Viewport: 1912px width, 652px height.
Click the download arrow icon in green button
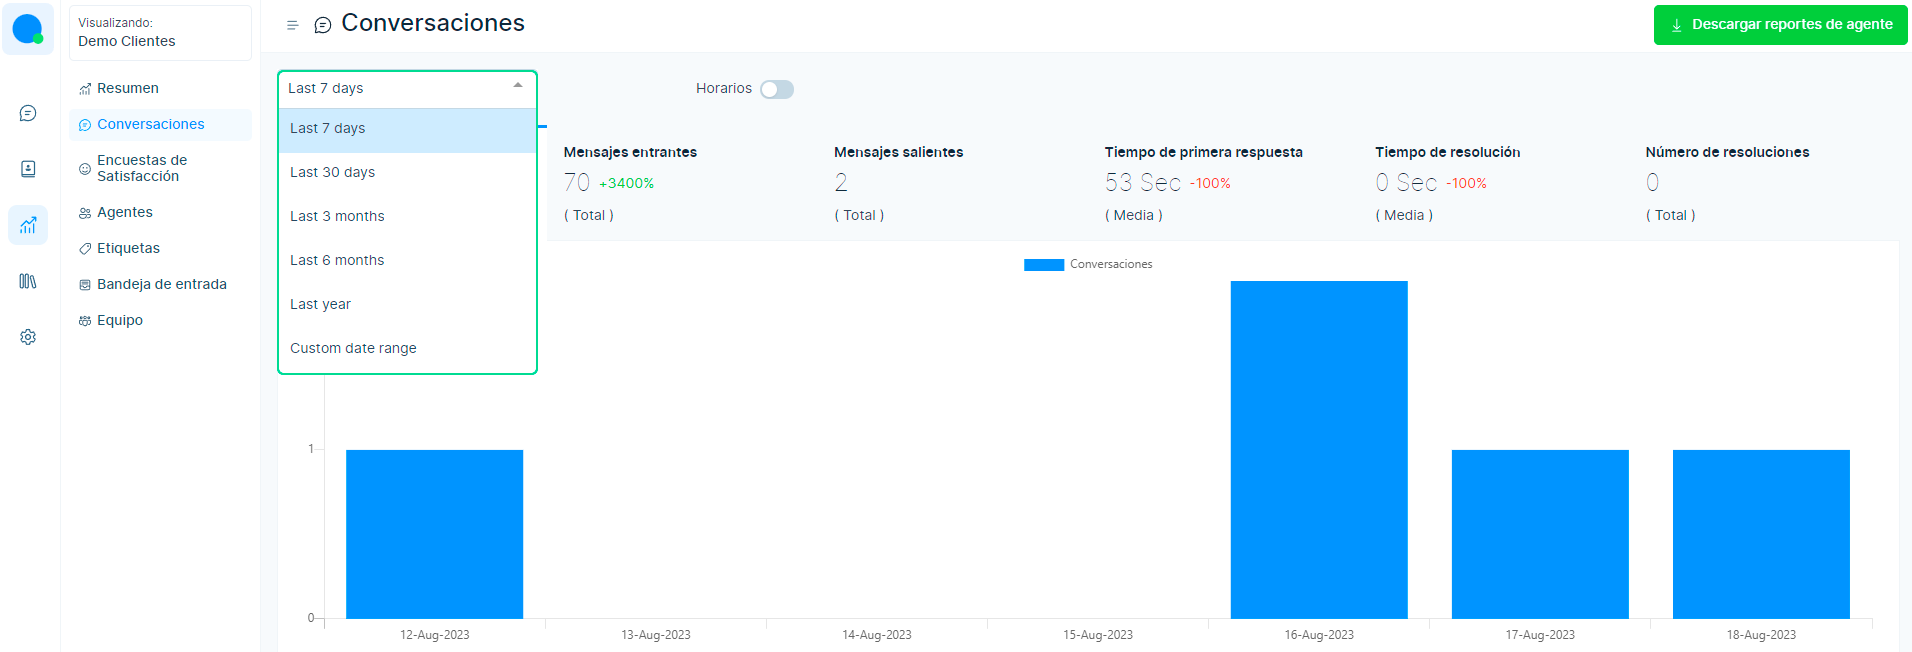pyautogui.click(x=1676, y=25)
